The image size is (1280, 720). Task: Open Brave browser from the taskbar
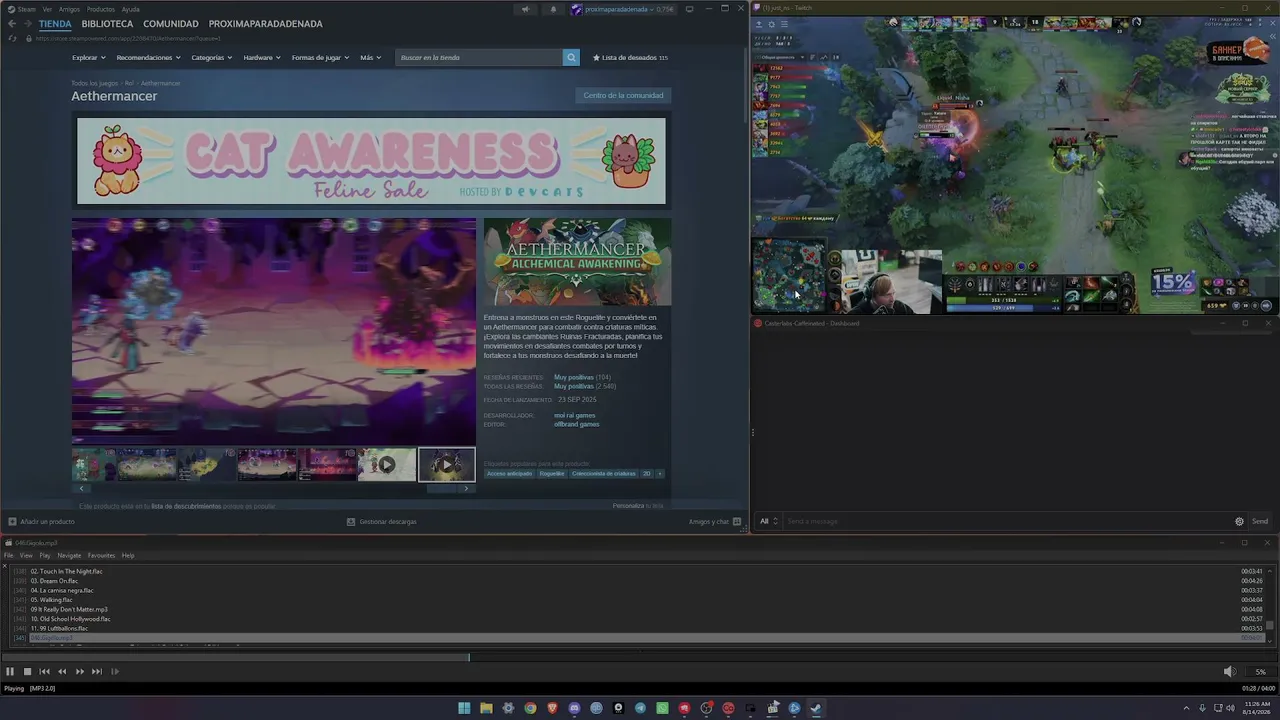[x=552, y=708]
